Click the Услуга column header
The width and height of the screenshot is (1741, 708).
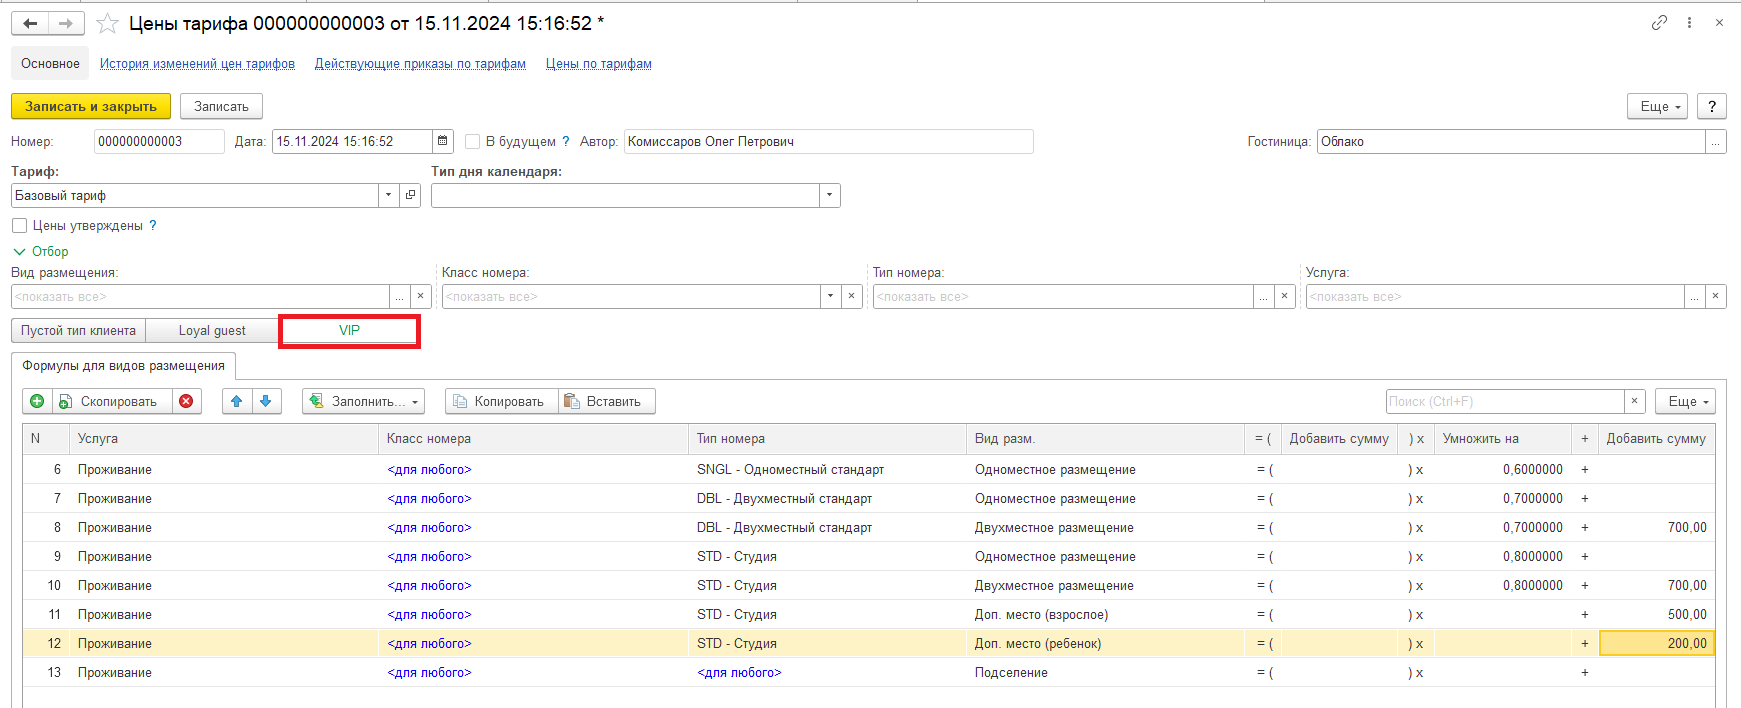point(224,438)
